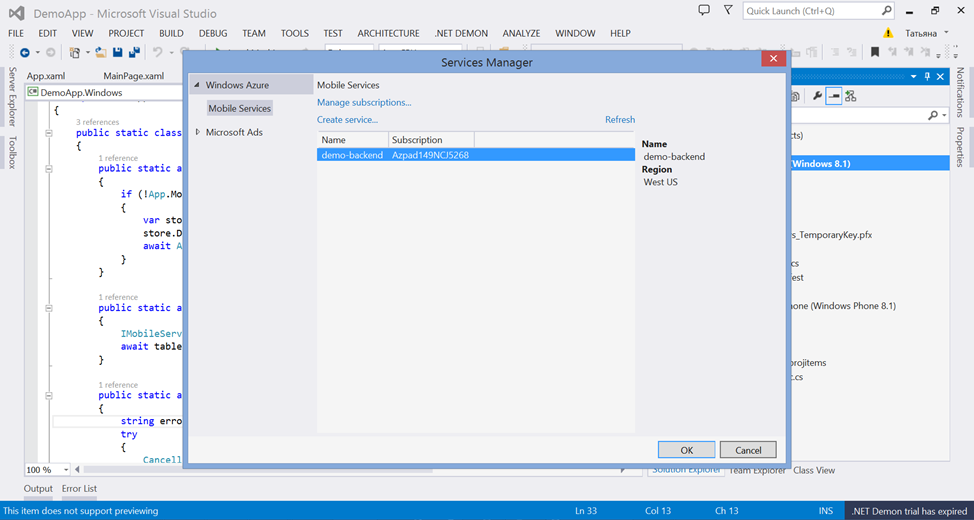Image resolution: width=974 pixels, height=520 pixels.
Task: Click the New Project toolbar icon
Action: click(x=75, y=53)
